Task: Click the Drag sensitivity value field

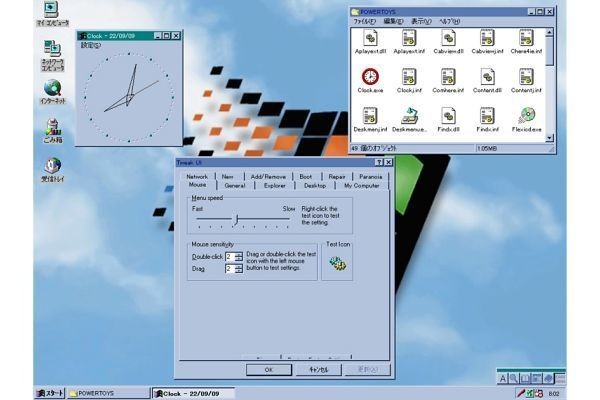Action: point(230,269)
